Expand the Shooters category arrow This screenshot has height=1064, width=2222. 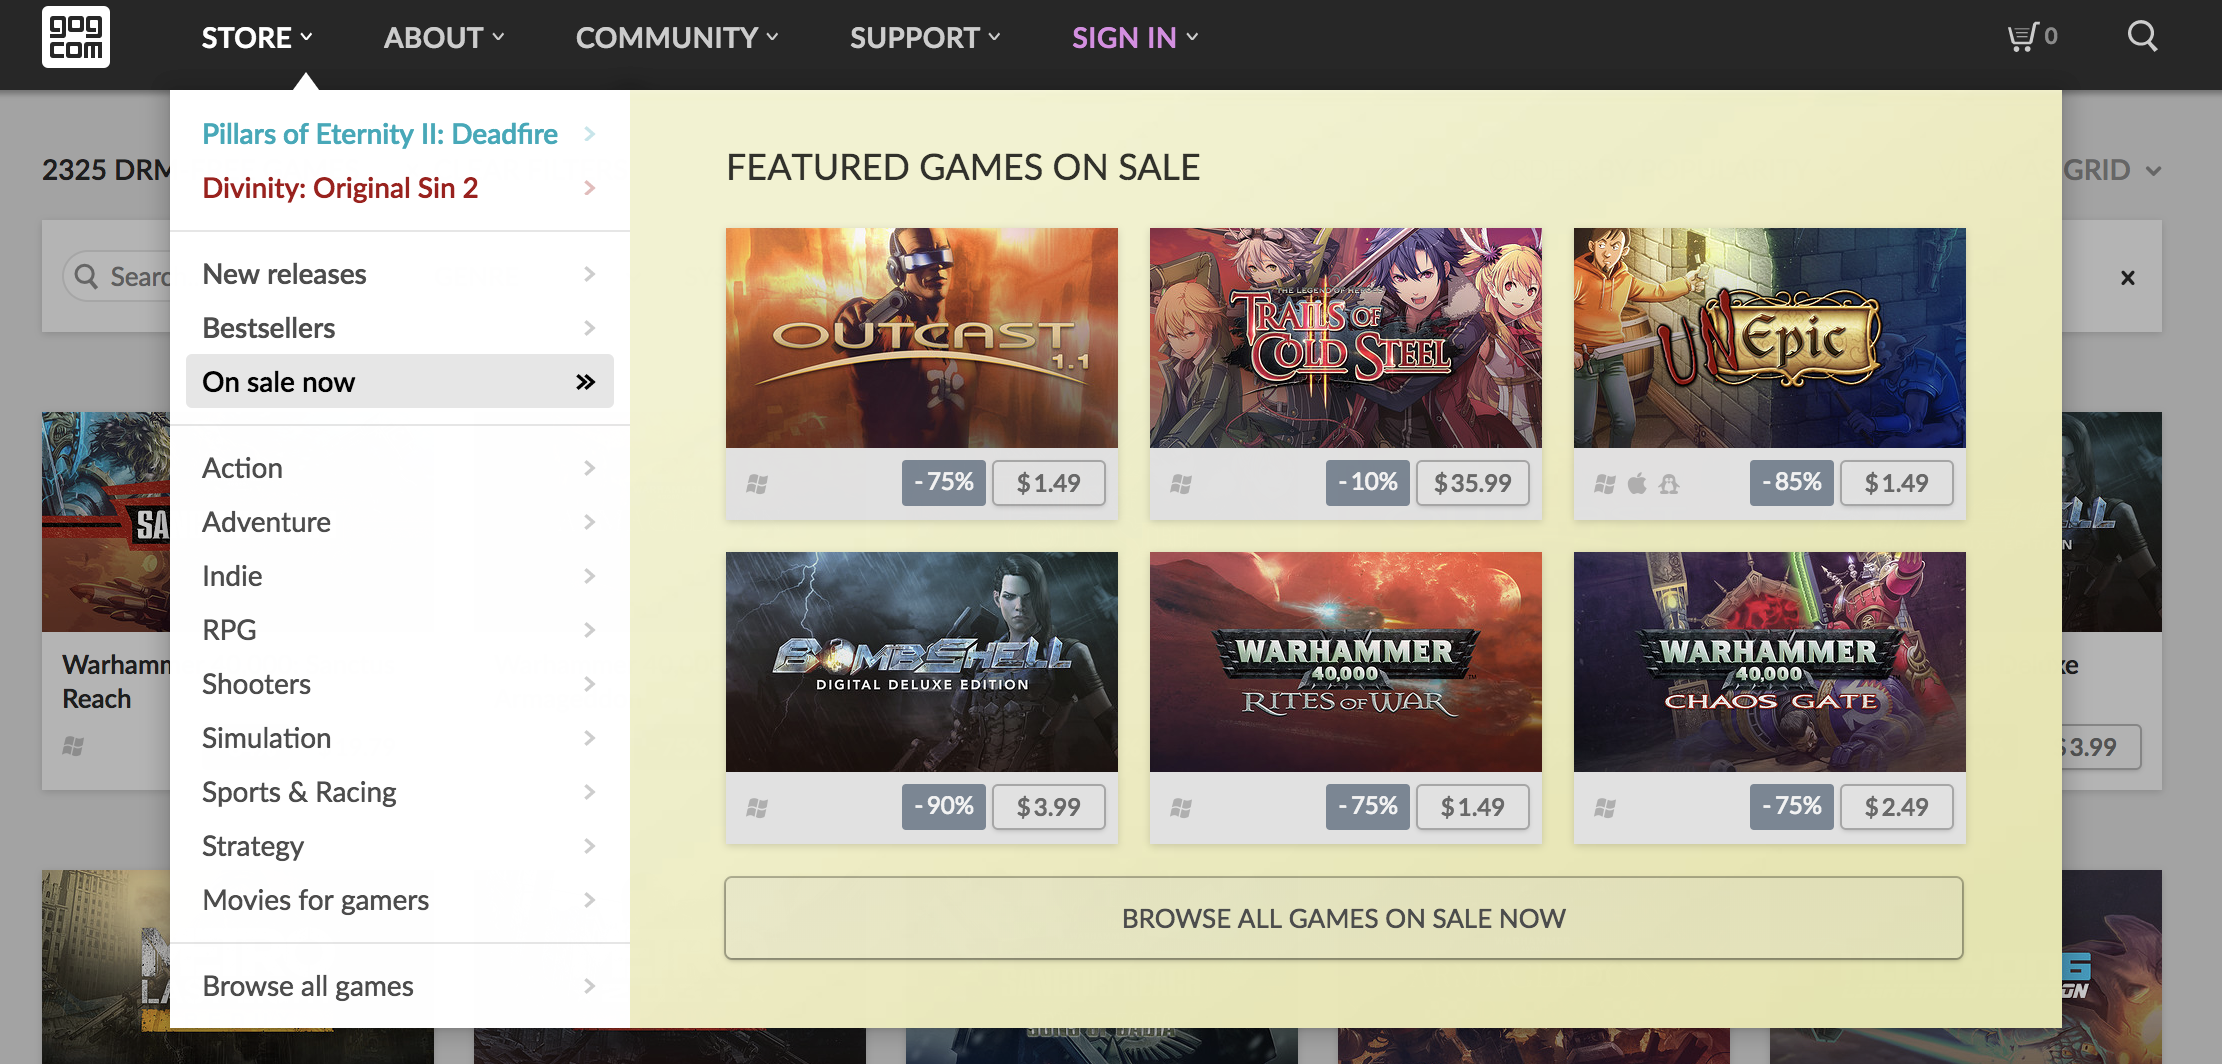tap(589, 684)
